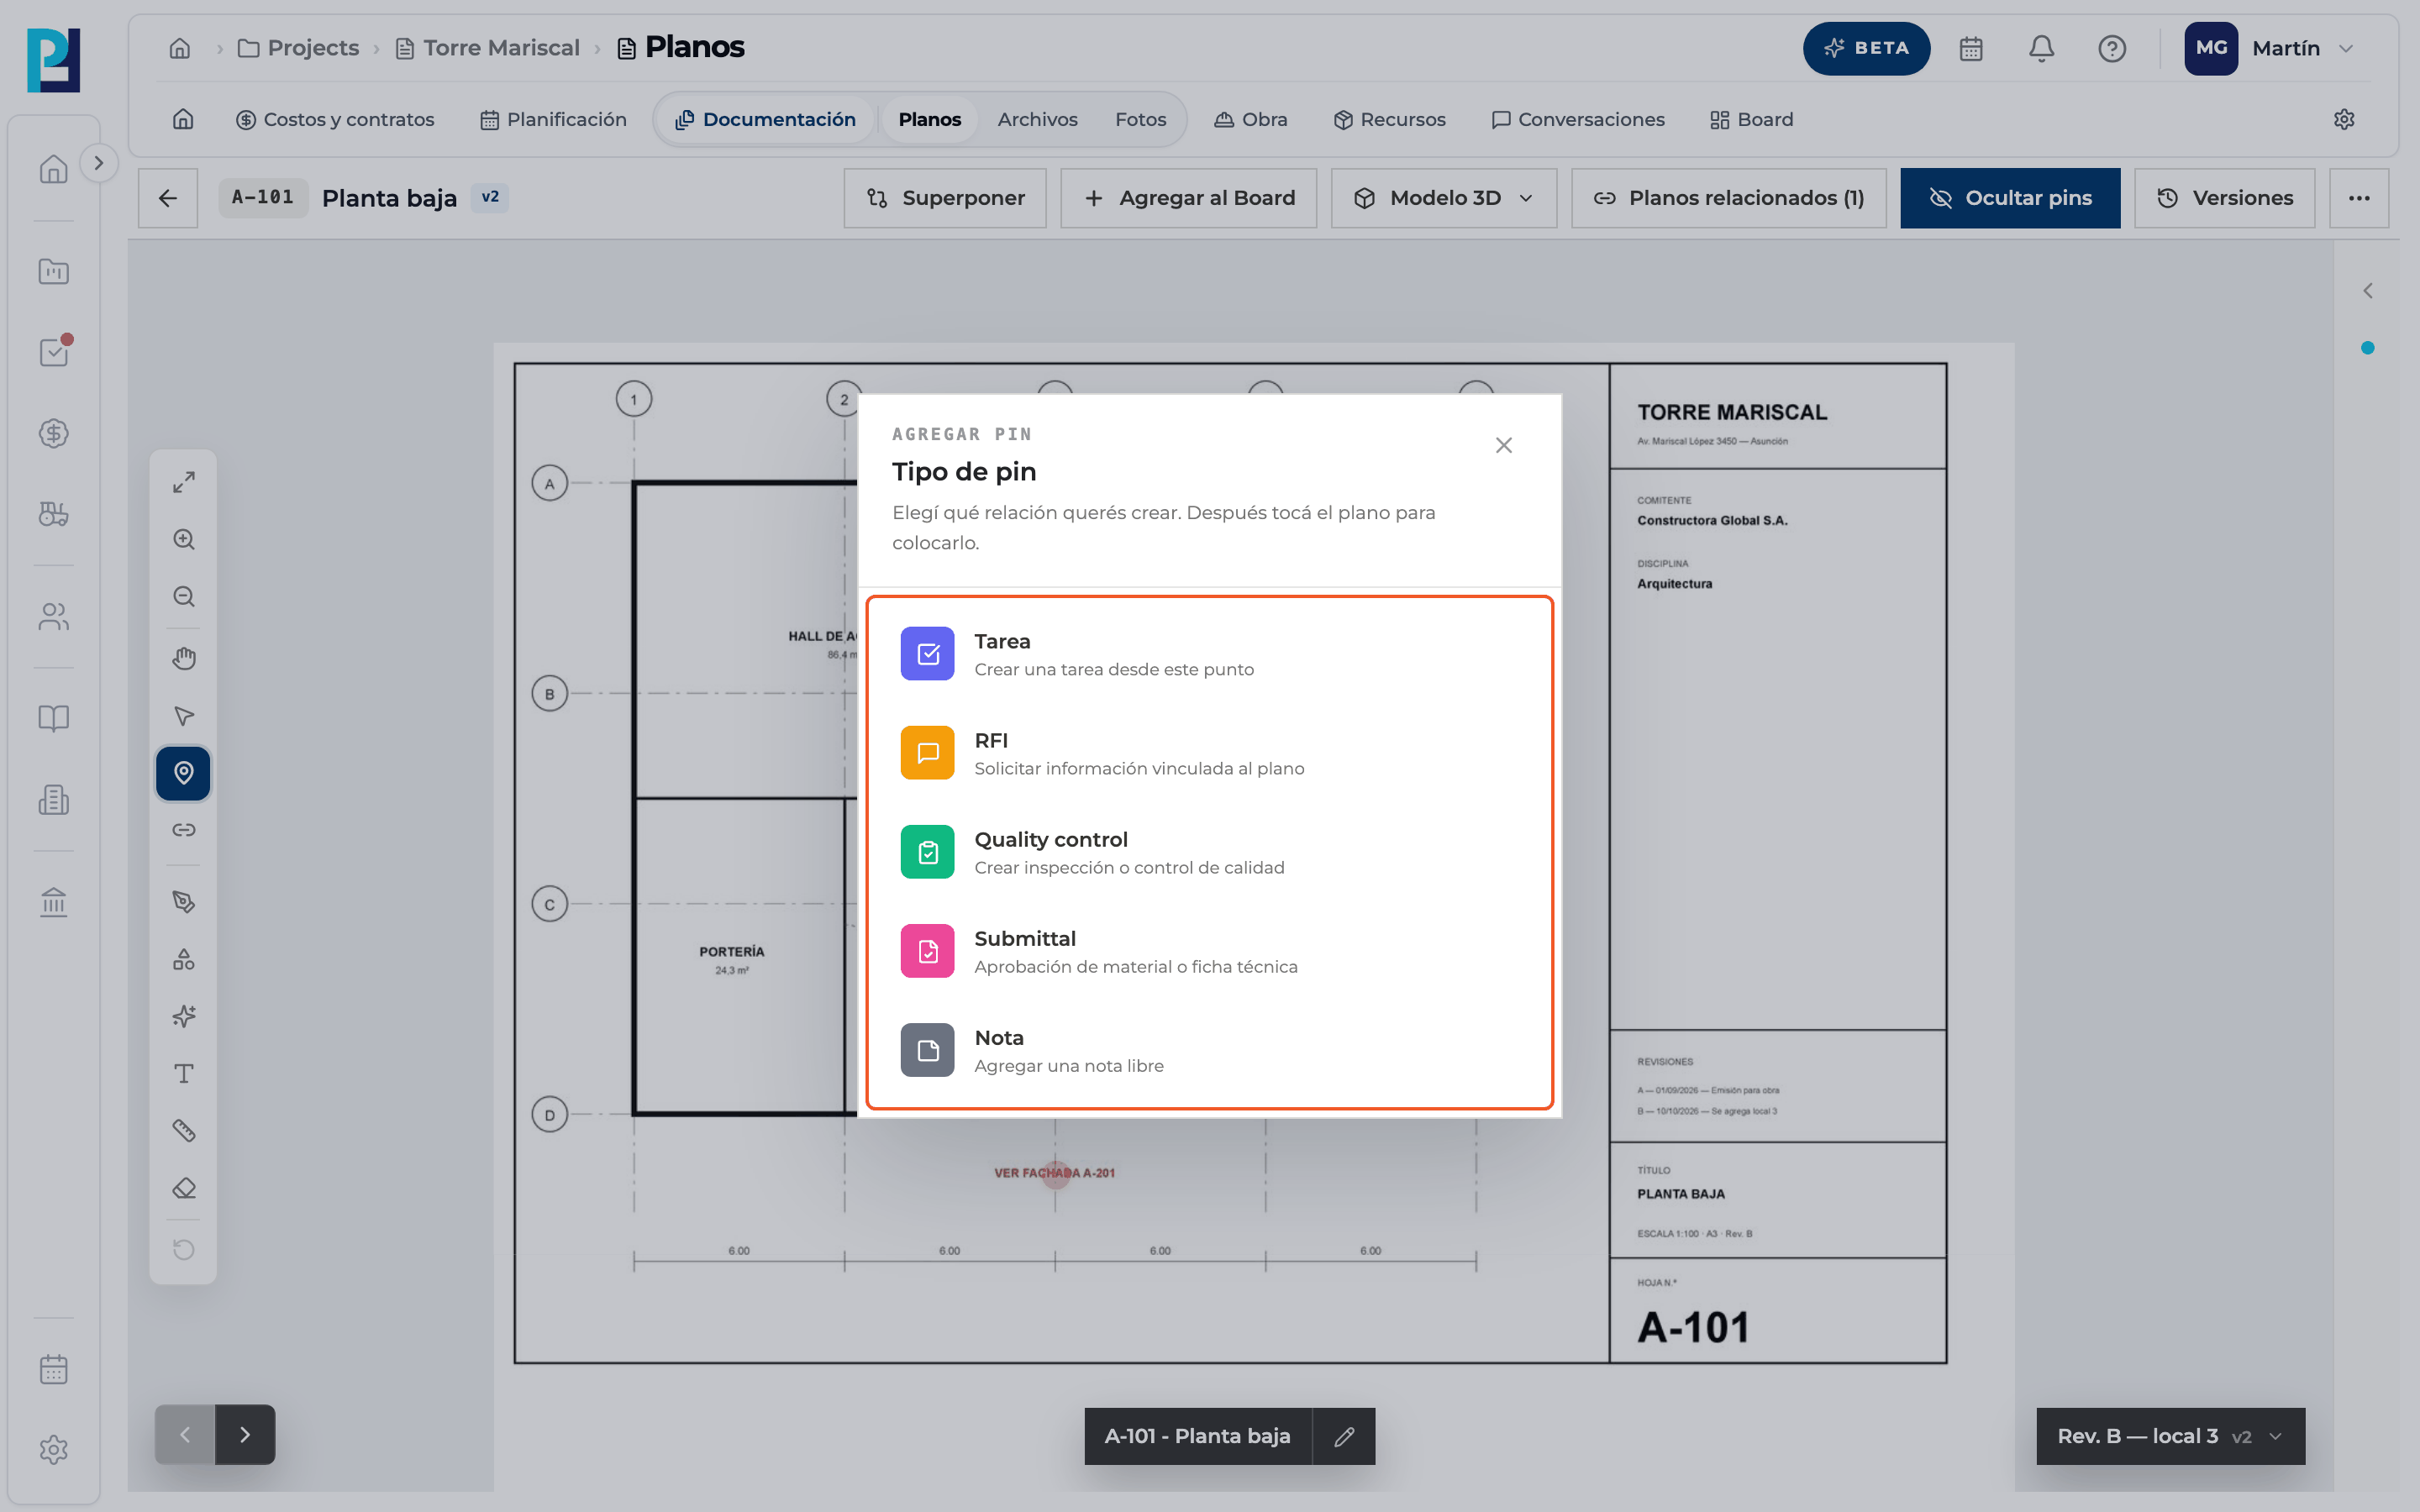This screenshot has height=1512, width=2420.
Task: Select the pen drawing tool
Action: [183, 902]
